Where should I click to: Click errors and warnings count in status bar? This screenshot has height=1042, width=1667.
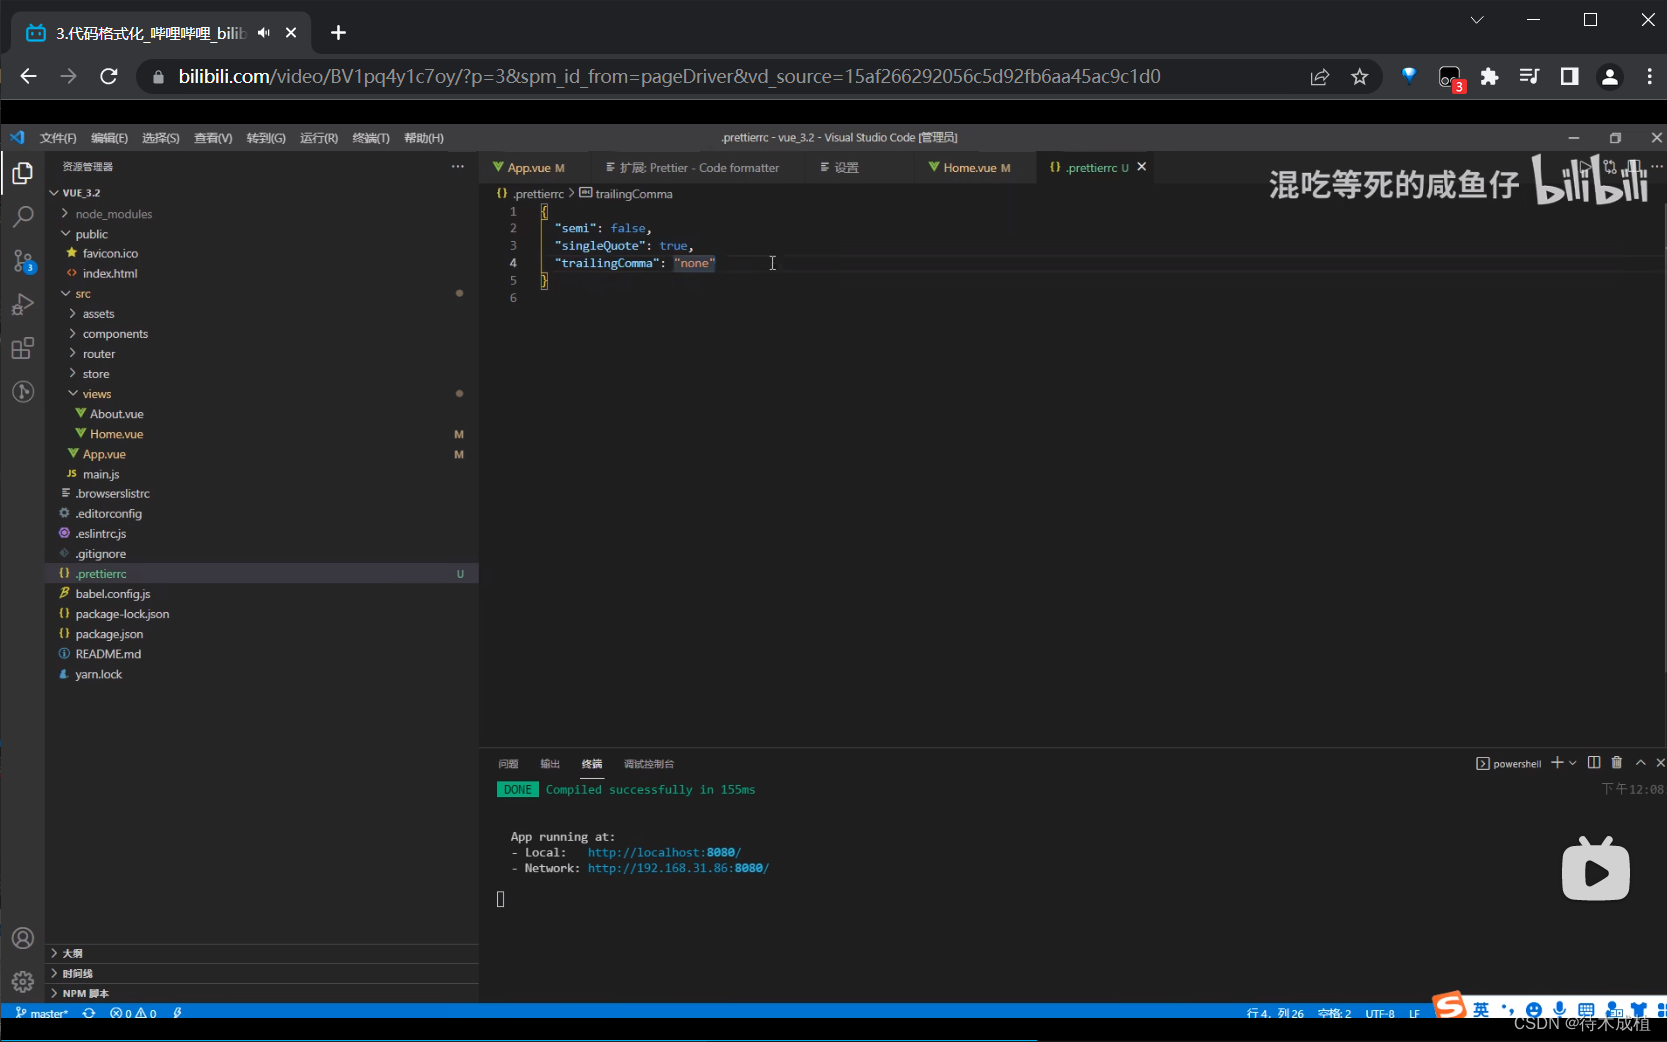click(133, 1013)
